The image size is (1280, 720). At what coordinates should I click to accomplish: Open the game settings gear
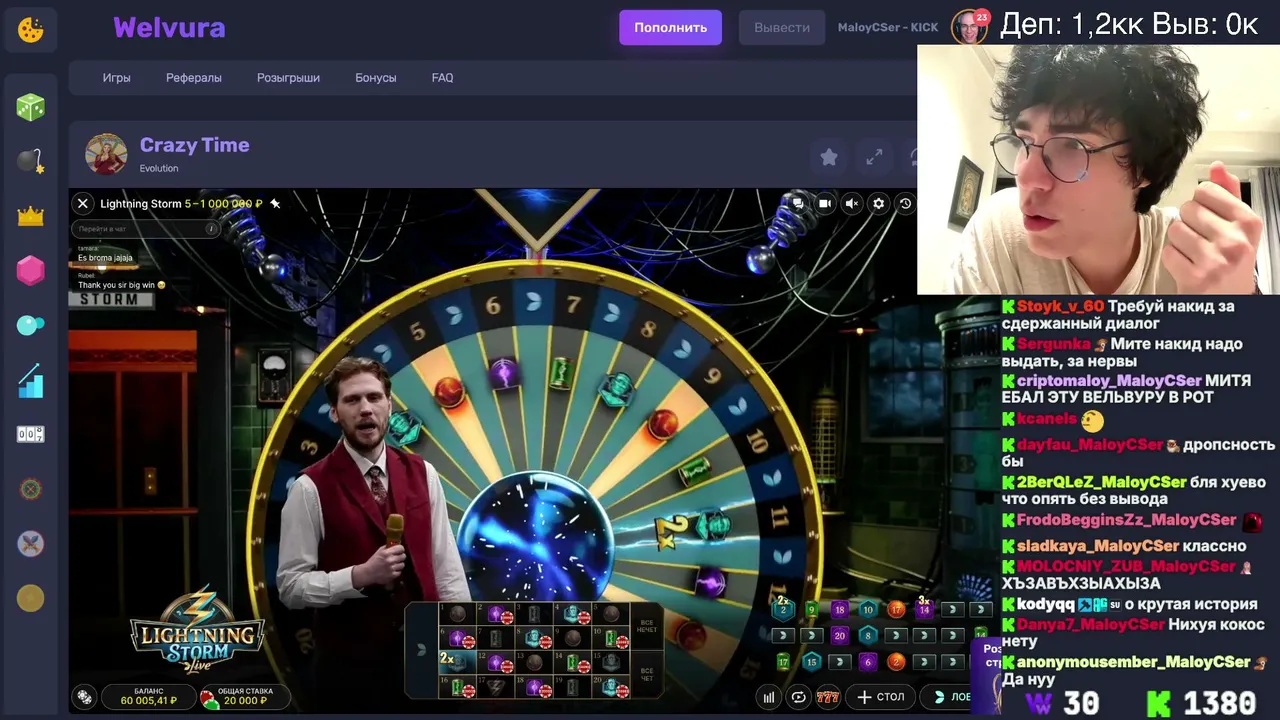(879, 204)
